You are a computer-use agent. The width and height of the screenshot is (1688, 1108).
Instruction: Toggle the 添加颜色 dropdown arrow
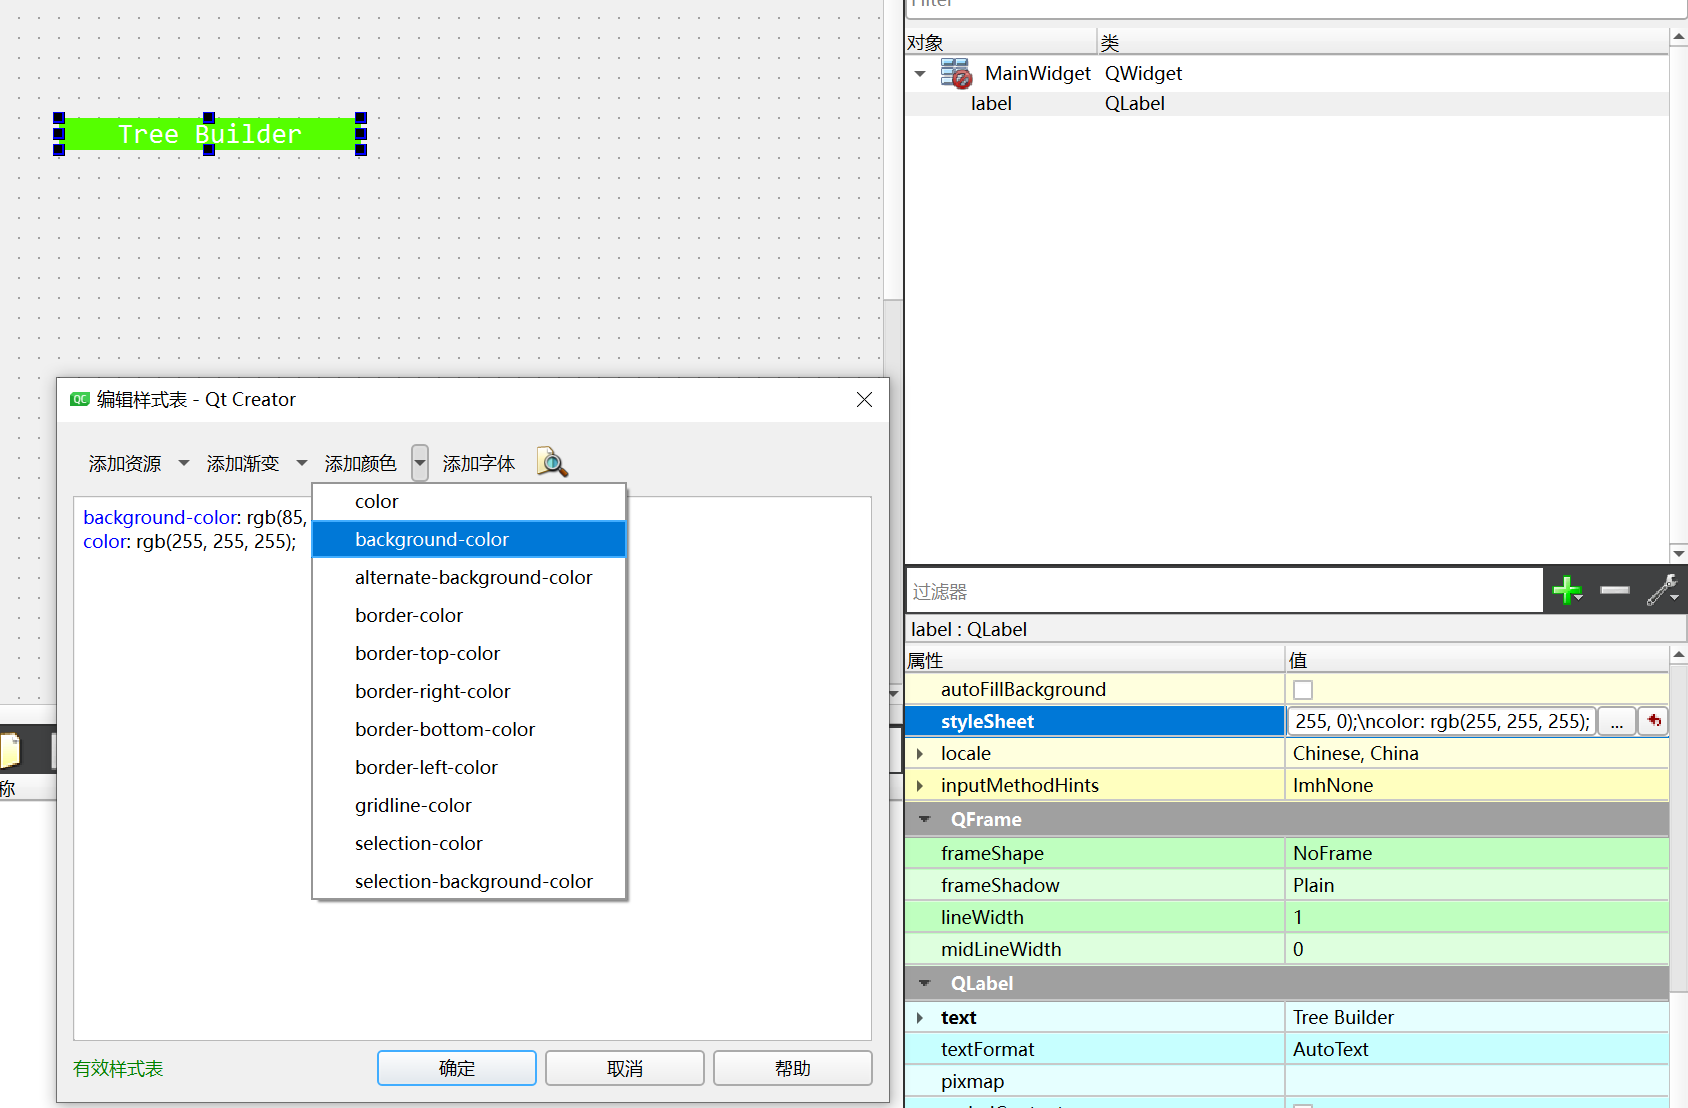pos(420,463)
